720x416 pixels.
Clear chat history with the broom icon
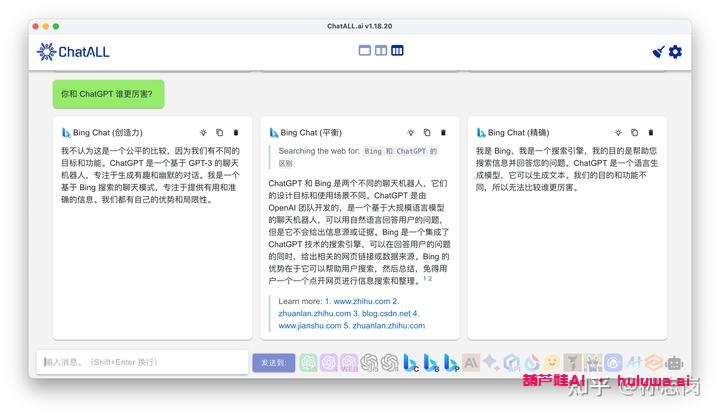(658, 52)
